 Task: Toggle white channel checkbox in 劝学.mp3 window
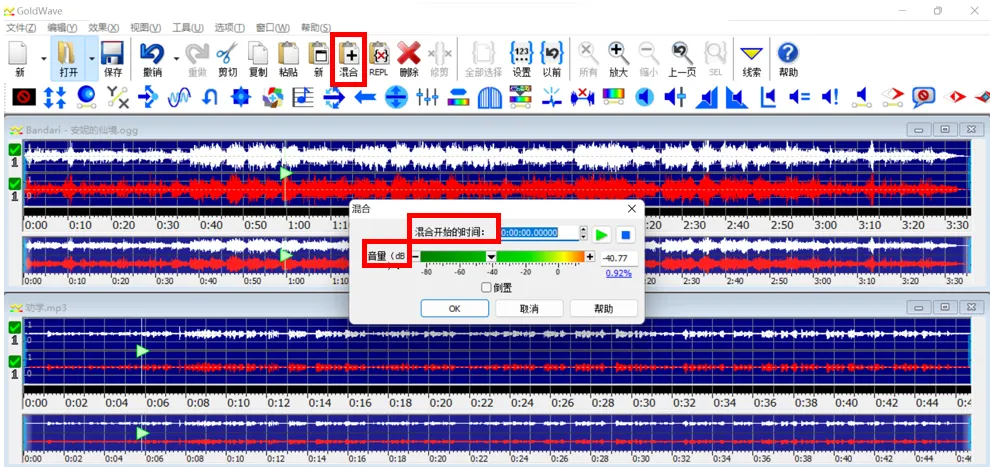pos(15,328)
